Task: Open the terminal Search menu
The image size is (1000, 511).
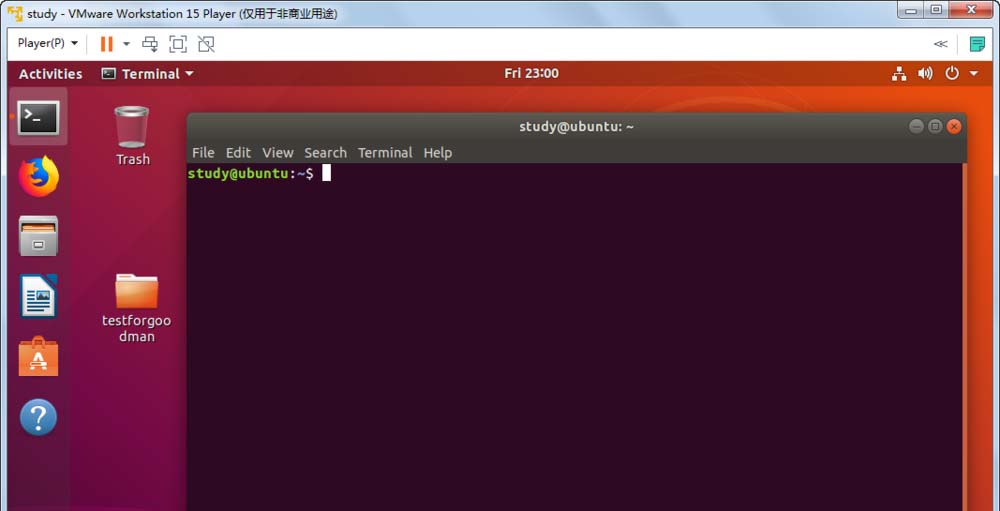Action: pyautogui.click(x=325, y=152)
